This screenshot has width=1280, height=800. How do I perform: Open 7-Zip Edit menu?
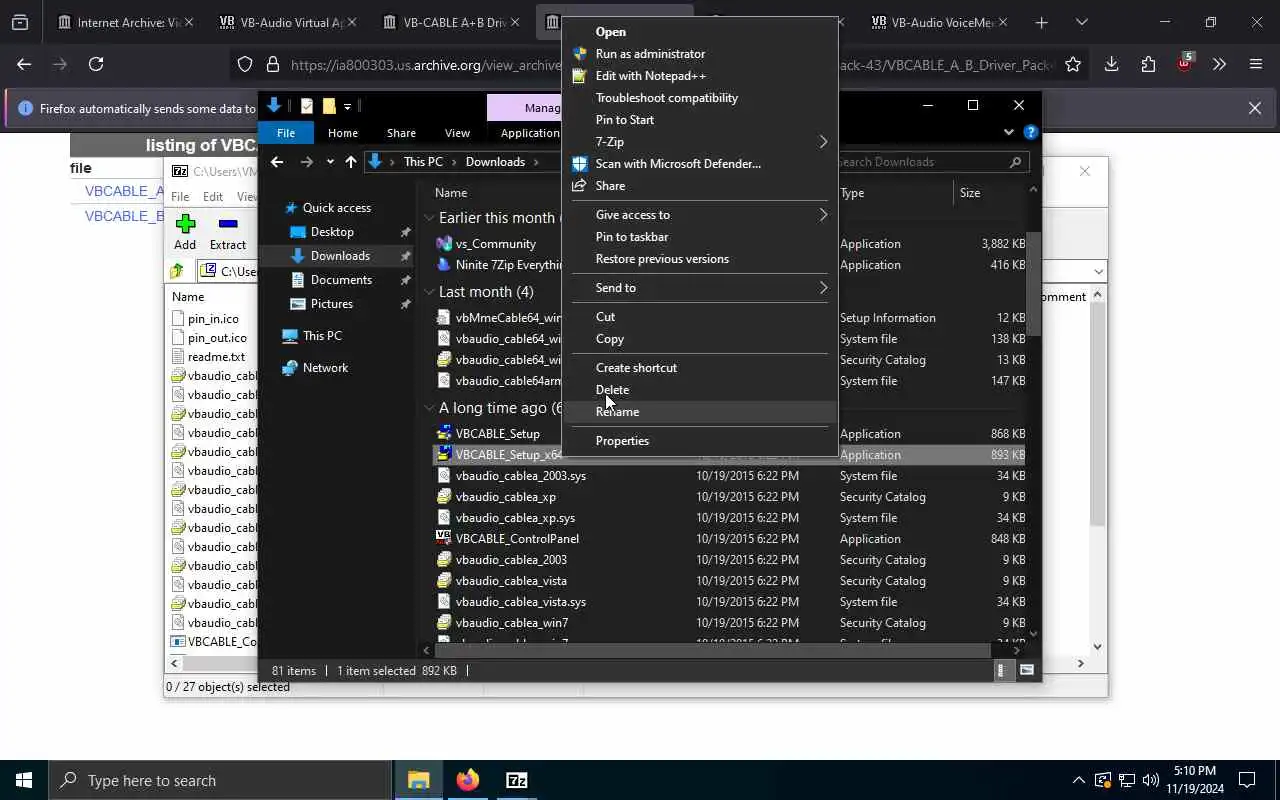(213, 197)
